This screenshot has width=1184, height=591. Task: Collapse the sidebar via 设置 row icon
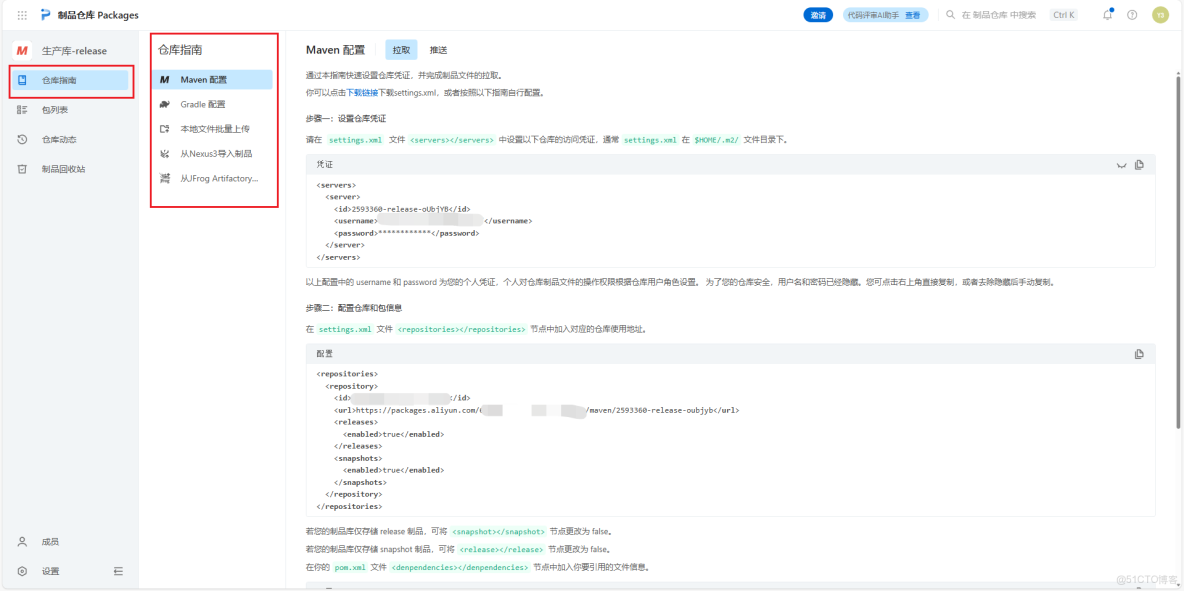(x=118, y=570)
